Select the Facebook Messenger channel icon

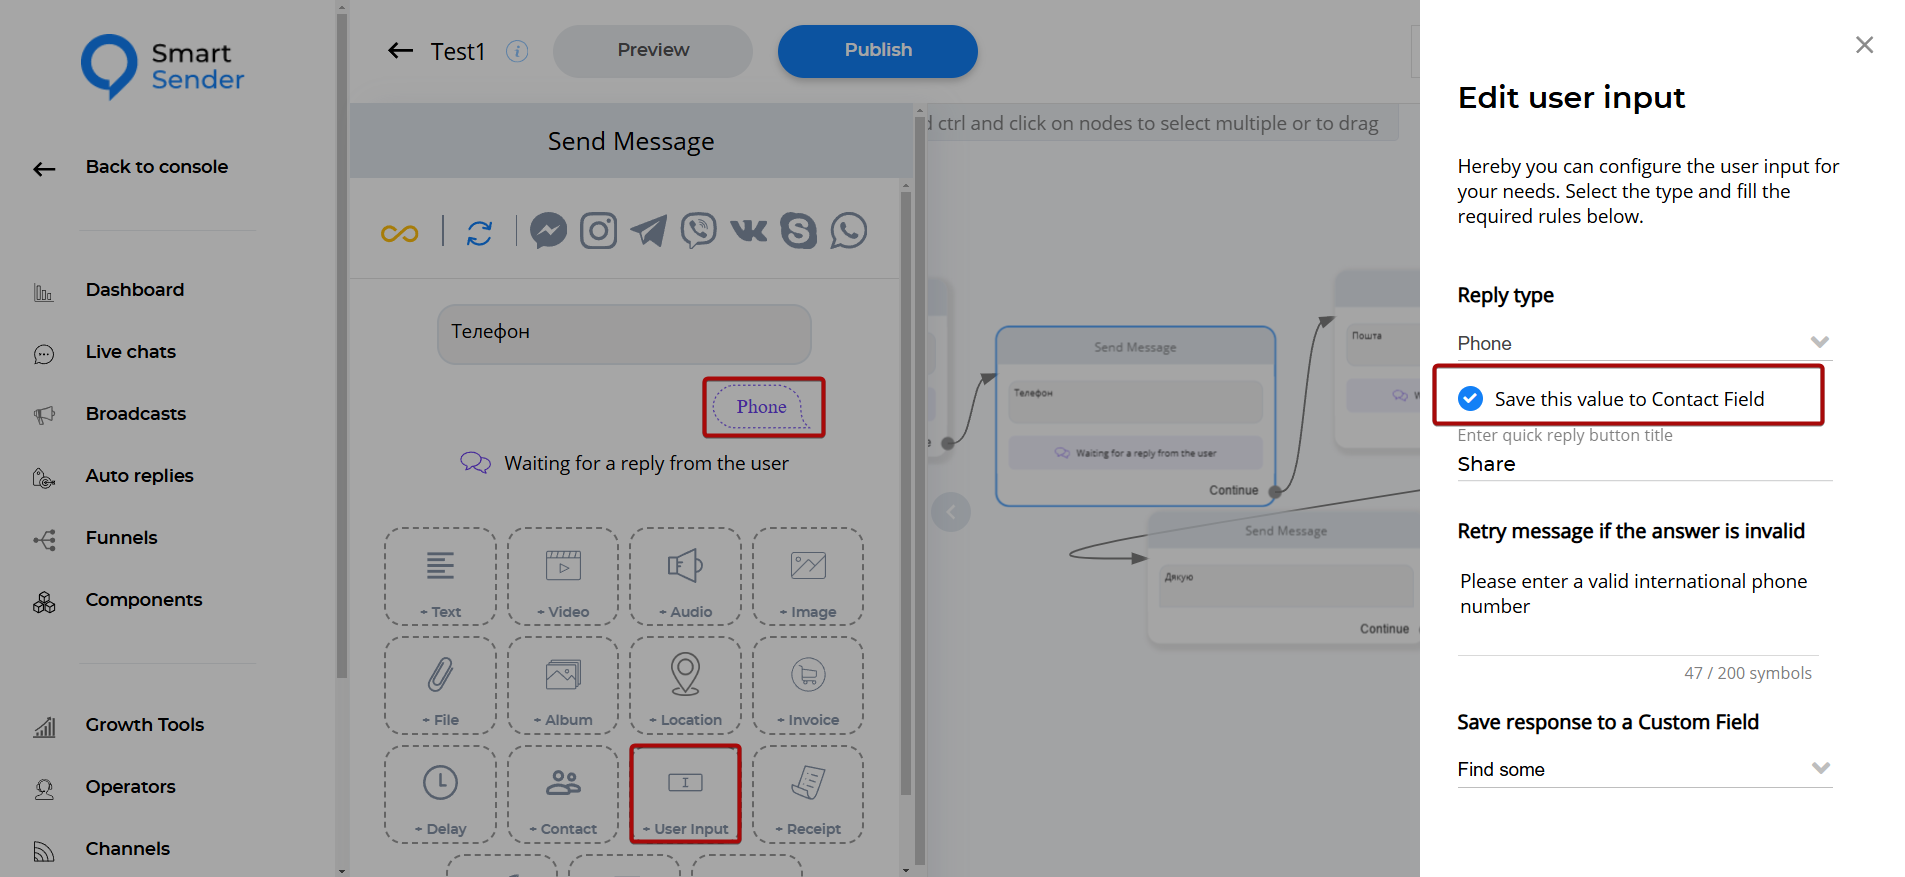pyautogui.click(x=548, y=231)
